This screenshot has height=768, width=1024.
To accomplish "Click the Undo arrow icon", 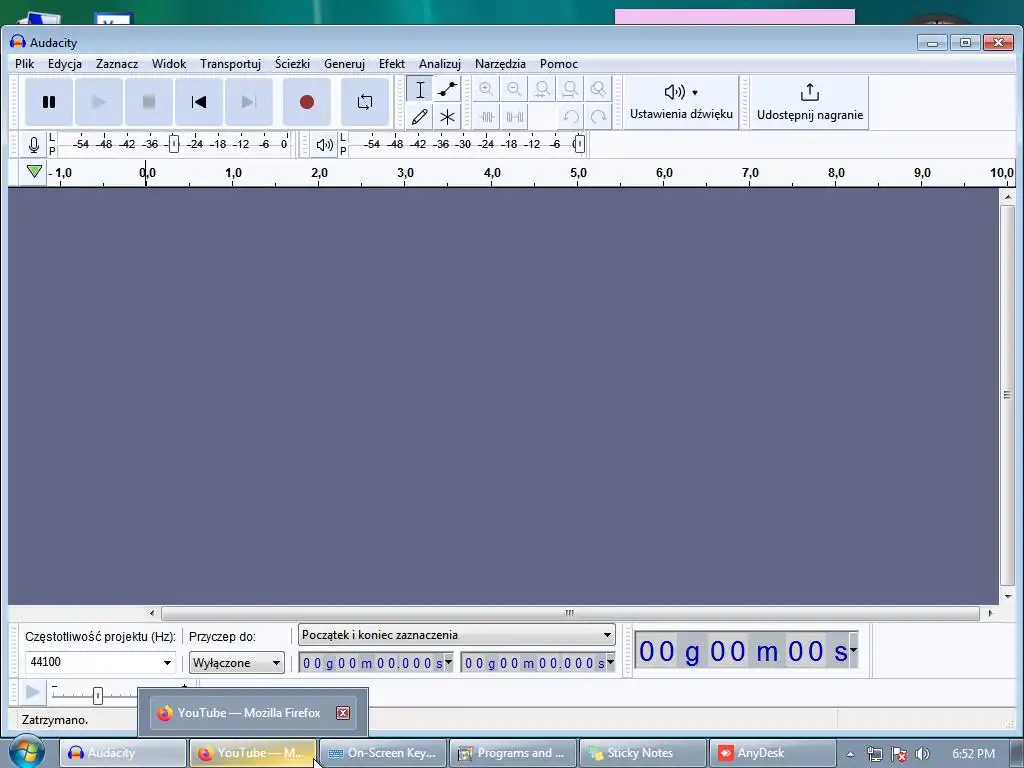I will (x=570, y=117).
